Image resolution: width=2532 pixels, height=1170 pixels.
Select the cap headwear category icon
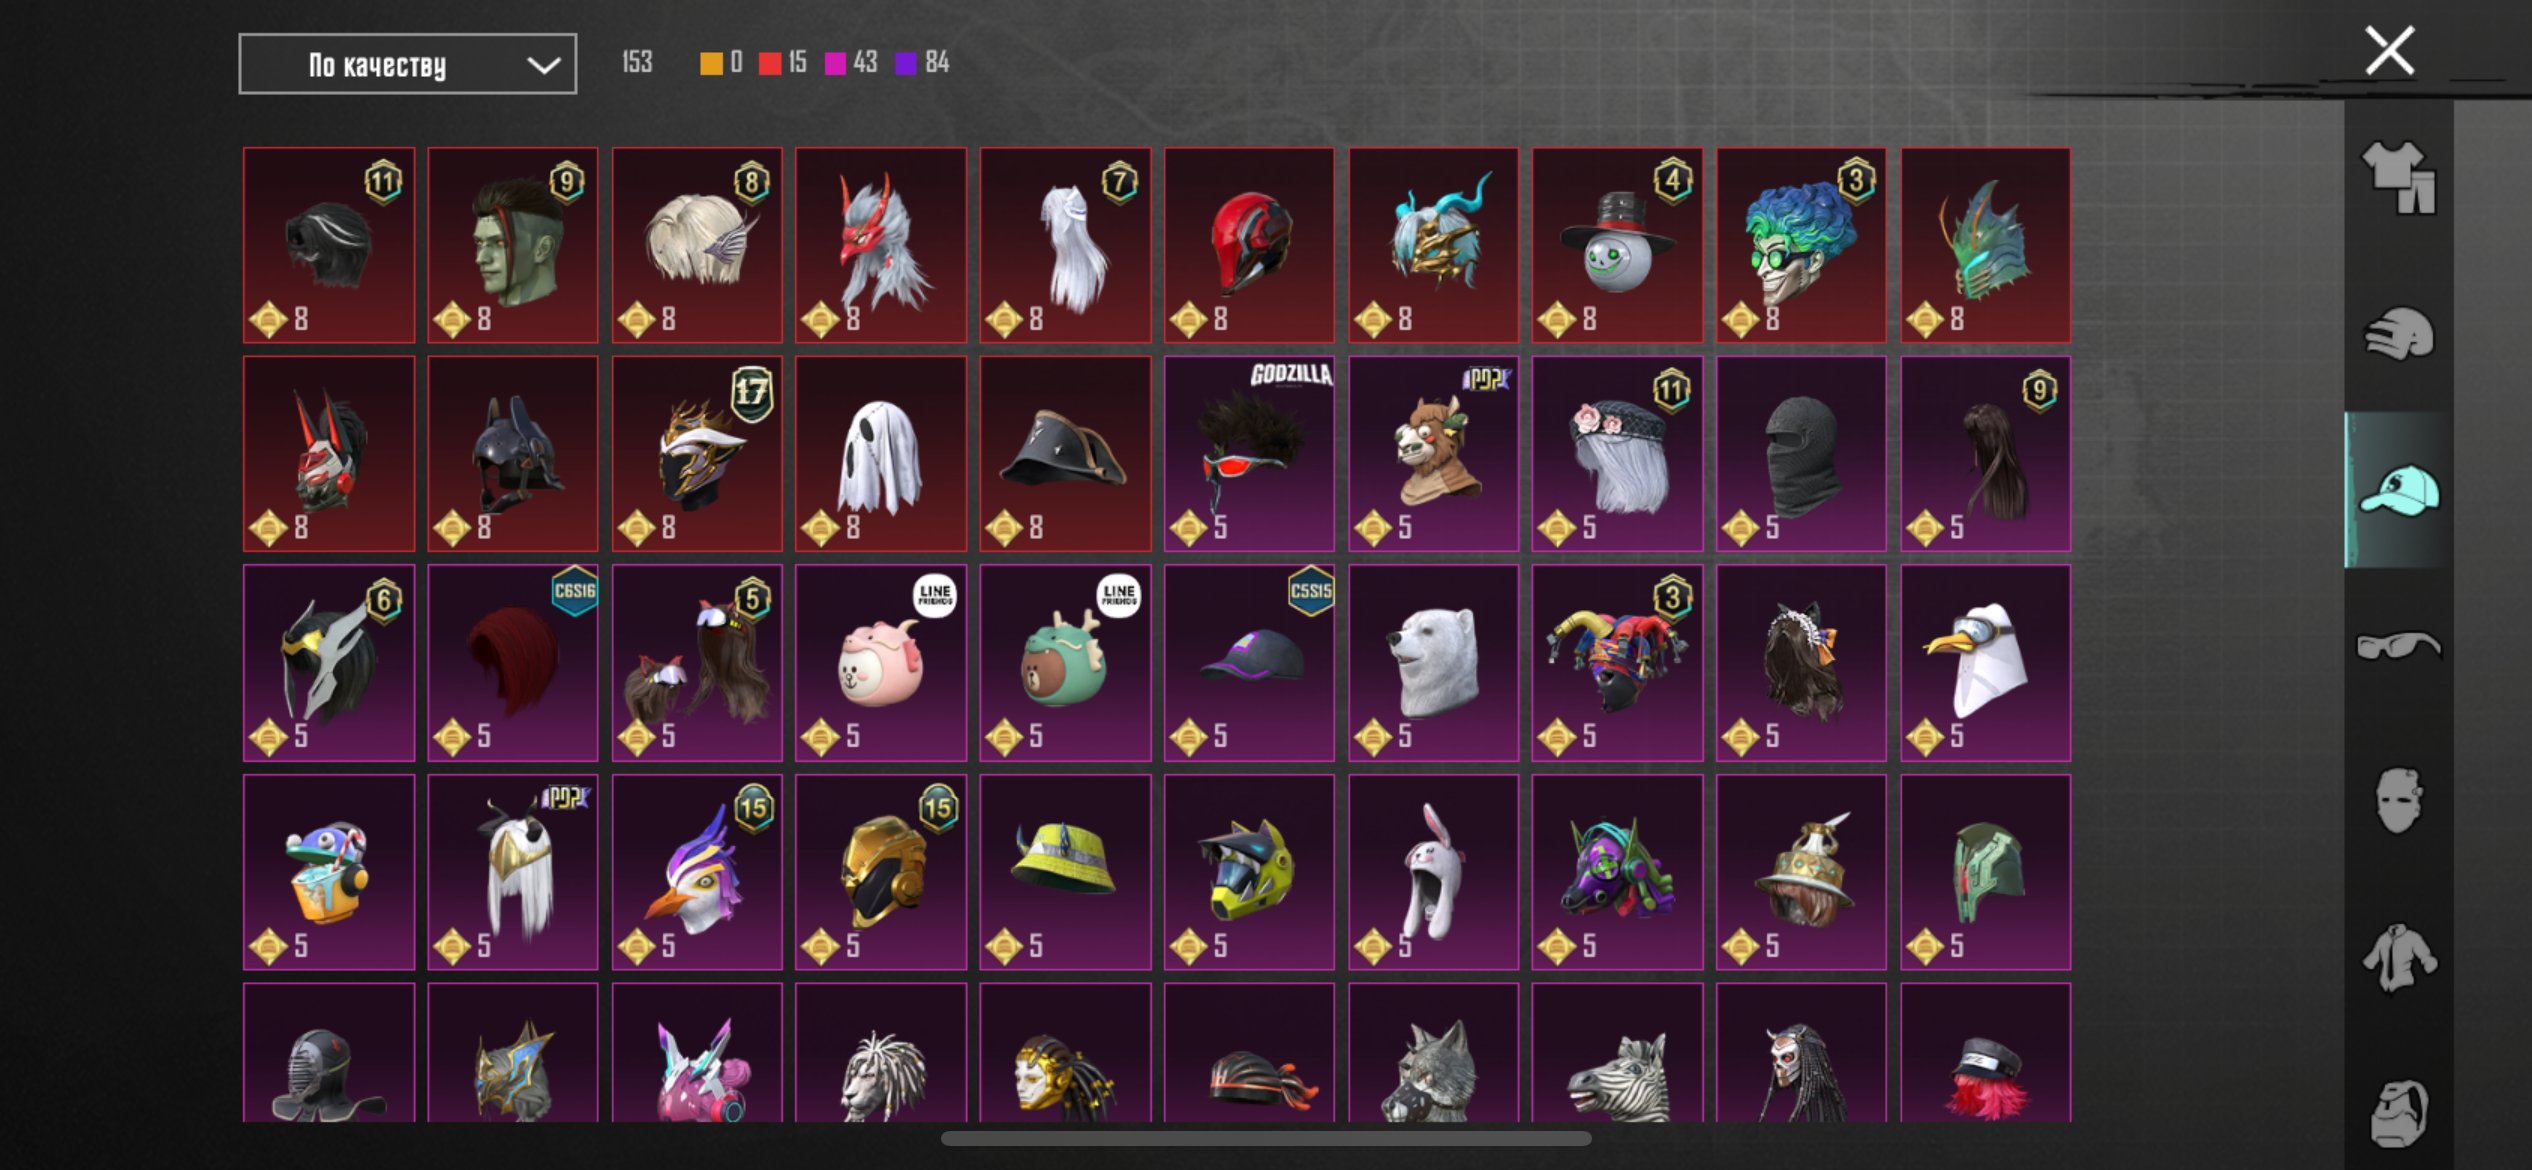[x=2398, y=490]
